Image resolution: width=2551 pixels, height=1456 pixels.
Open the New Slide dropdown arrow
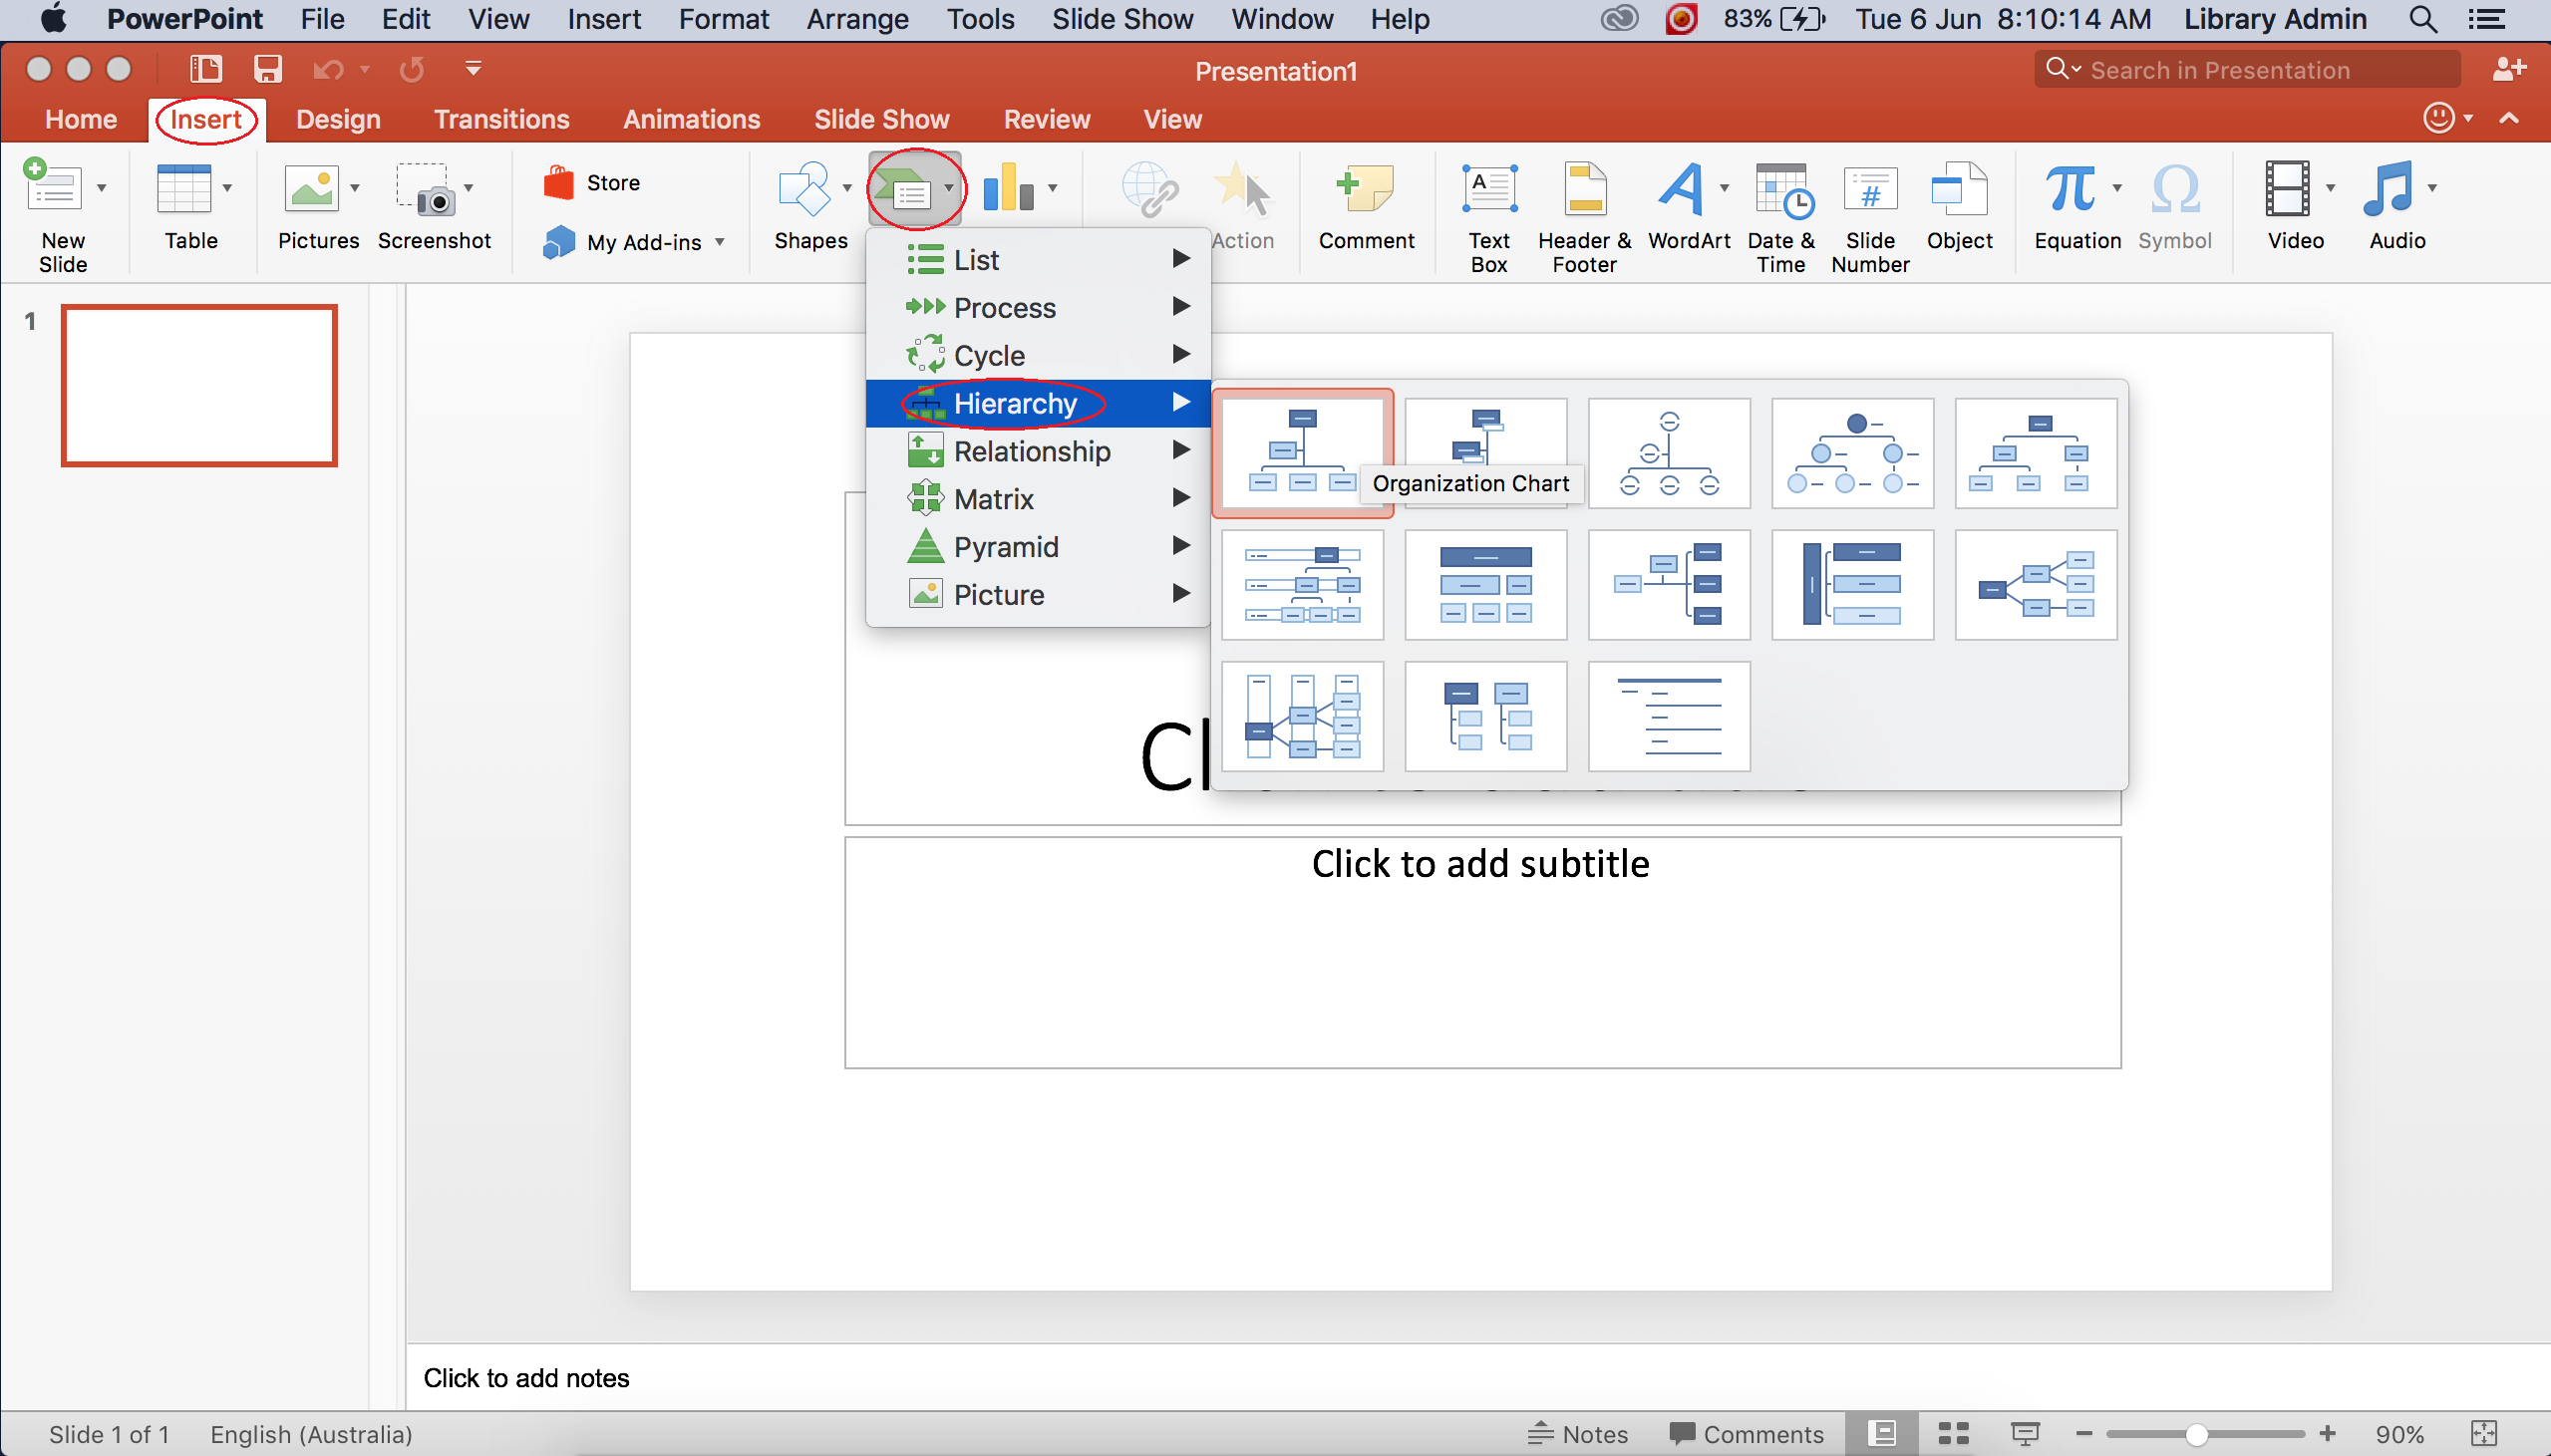tap(102, 188)
